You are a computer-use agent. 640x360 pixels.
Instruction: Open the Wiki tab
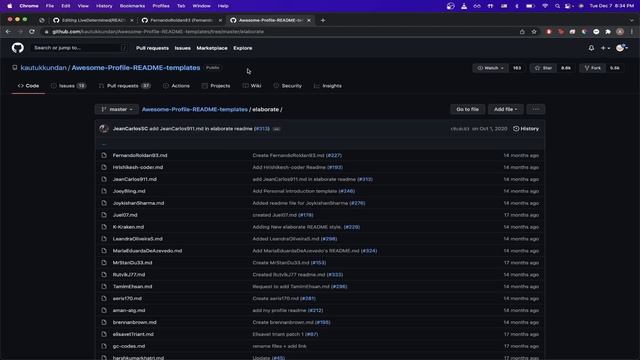(252, 86)
